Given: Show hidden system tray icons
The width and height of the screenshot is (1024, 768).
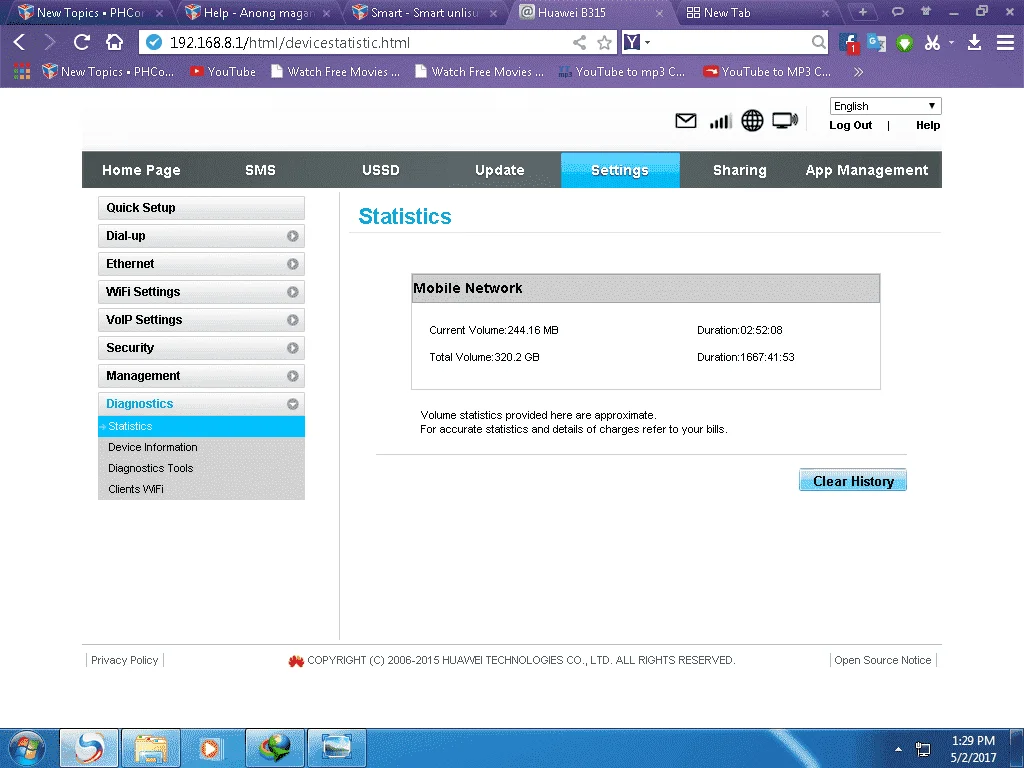Looking at the screenshot, I should 899,749.
